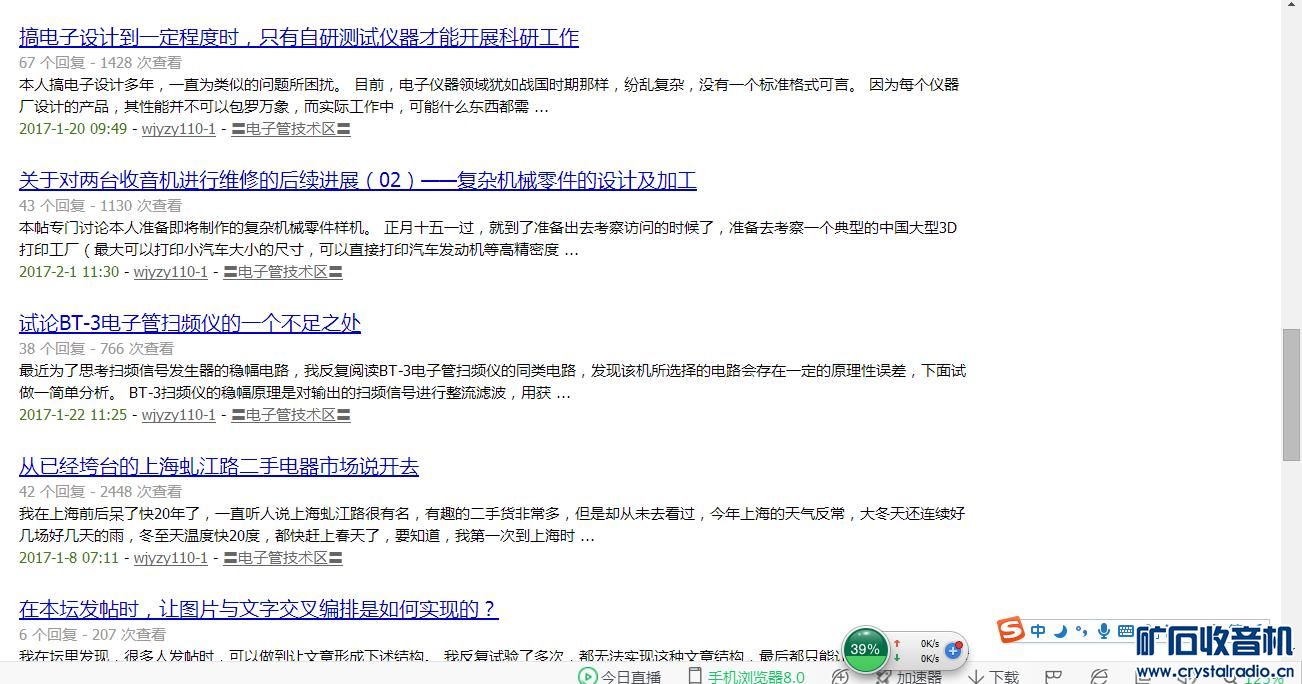The image size is (1302, 684).
Task: Open author wjyzy110-1 on 2017-1-22 post
Action: coord(179,415)
